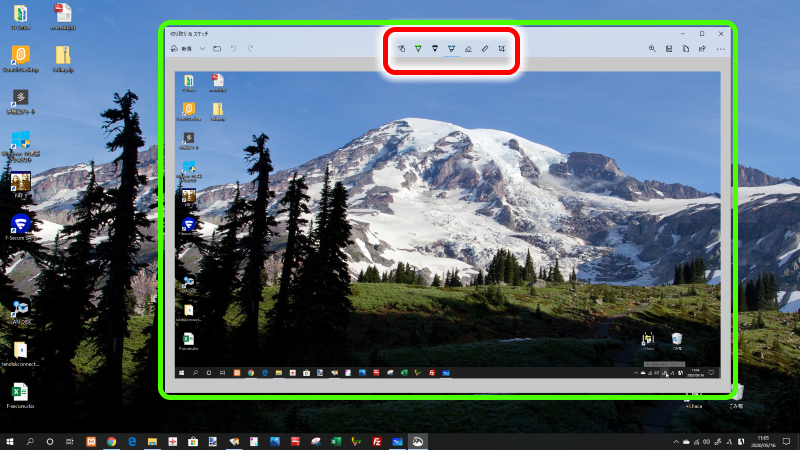Select the Windows 10 shield desktop shortcut
This screenshot has width=800, height=450.
(20, 145)
